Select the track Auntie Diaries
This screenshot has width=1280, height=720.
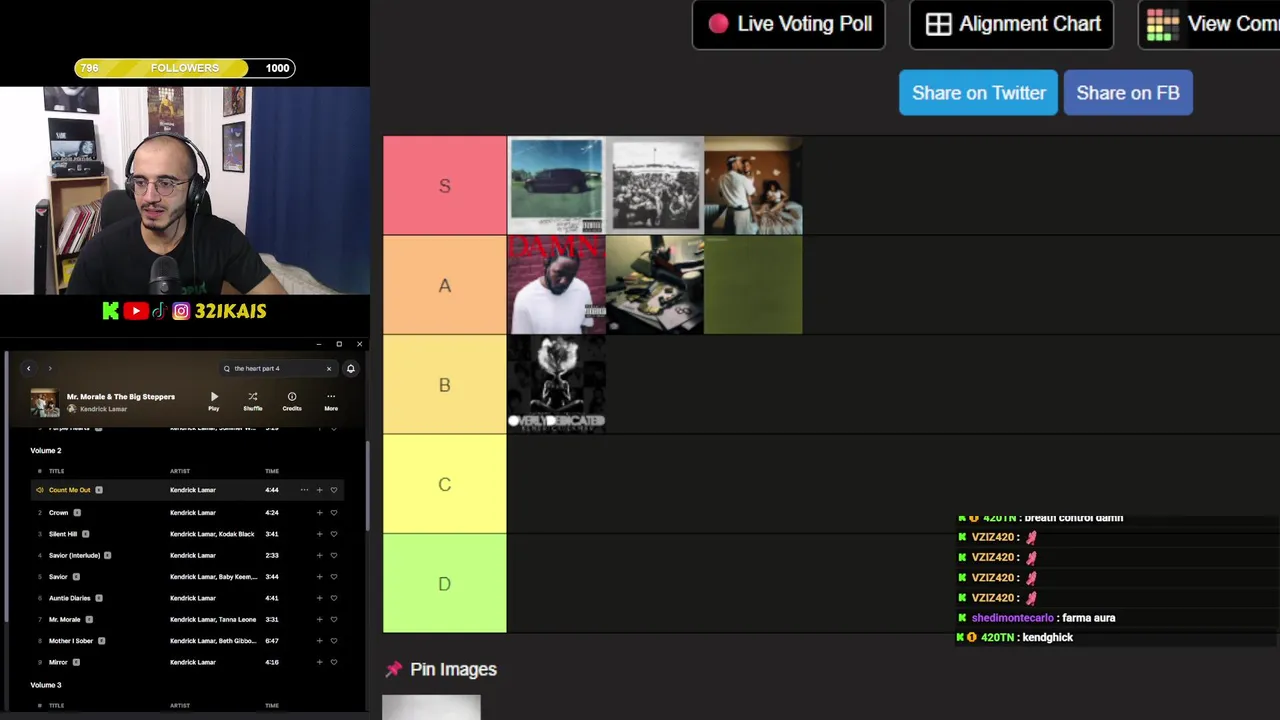pos(70,598)
